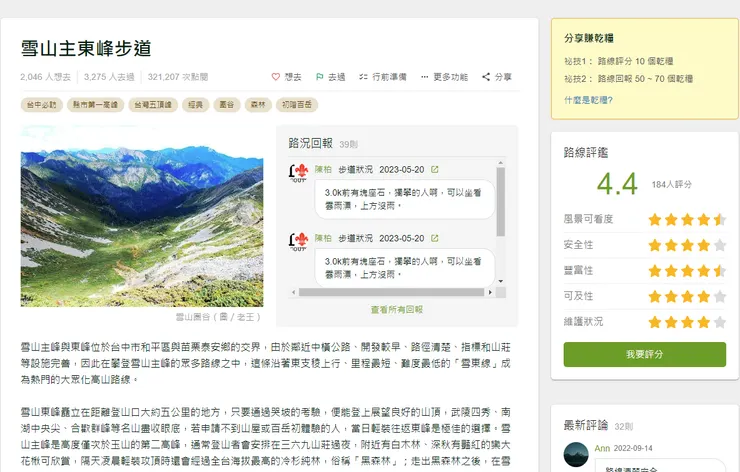Click the green 我要評分 button
The image size is (740, 472).
645,354
